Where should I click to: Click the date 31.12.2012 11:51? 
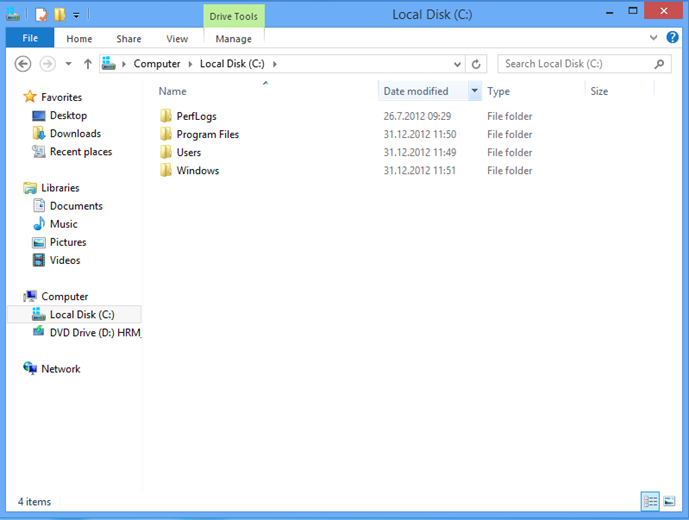(x=420, y=170)
